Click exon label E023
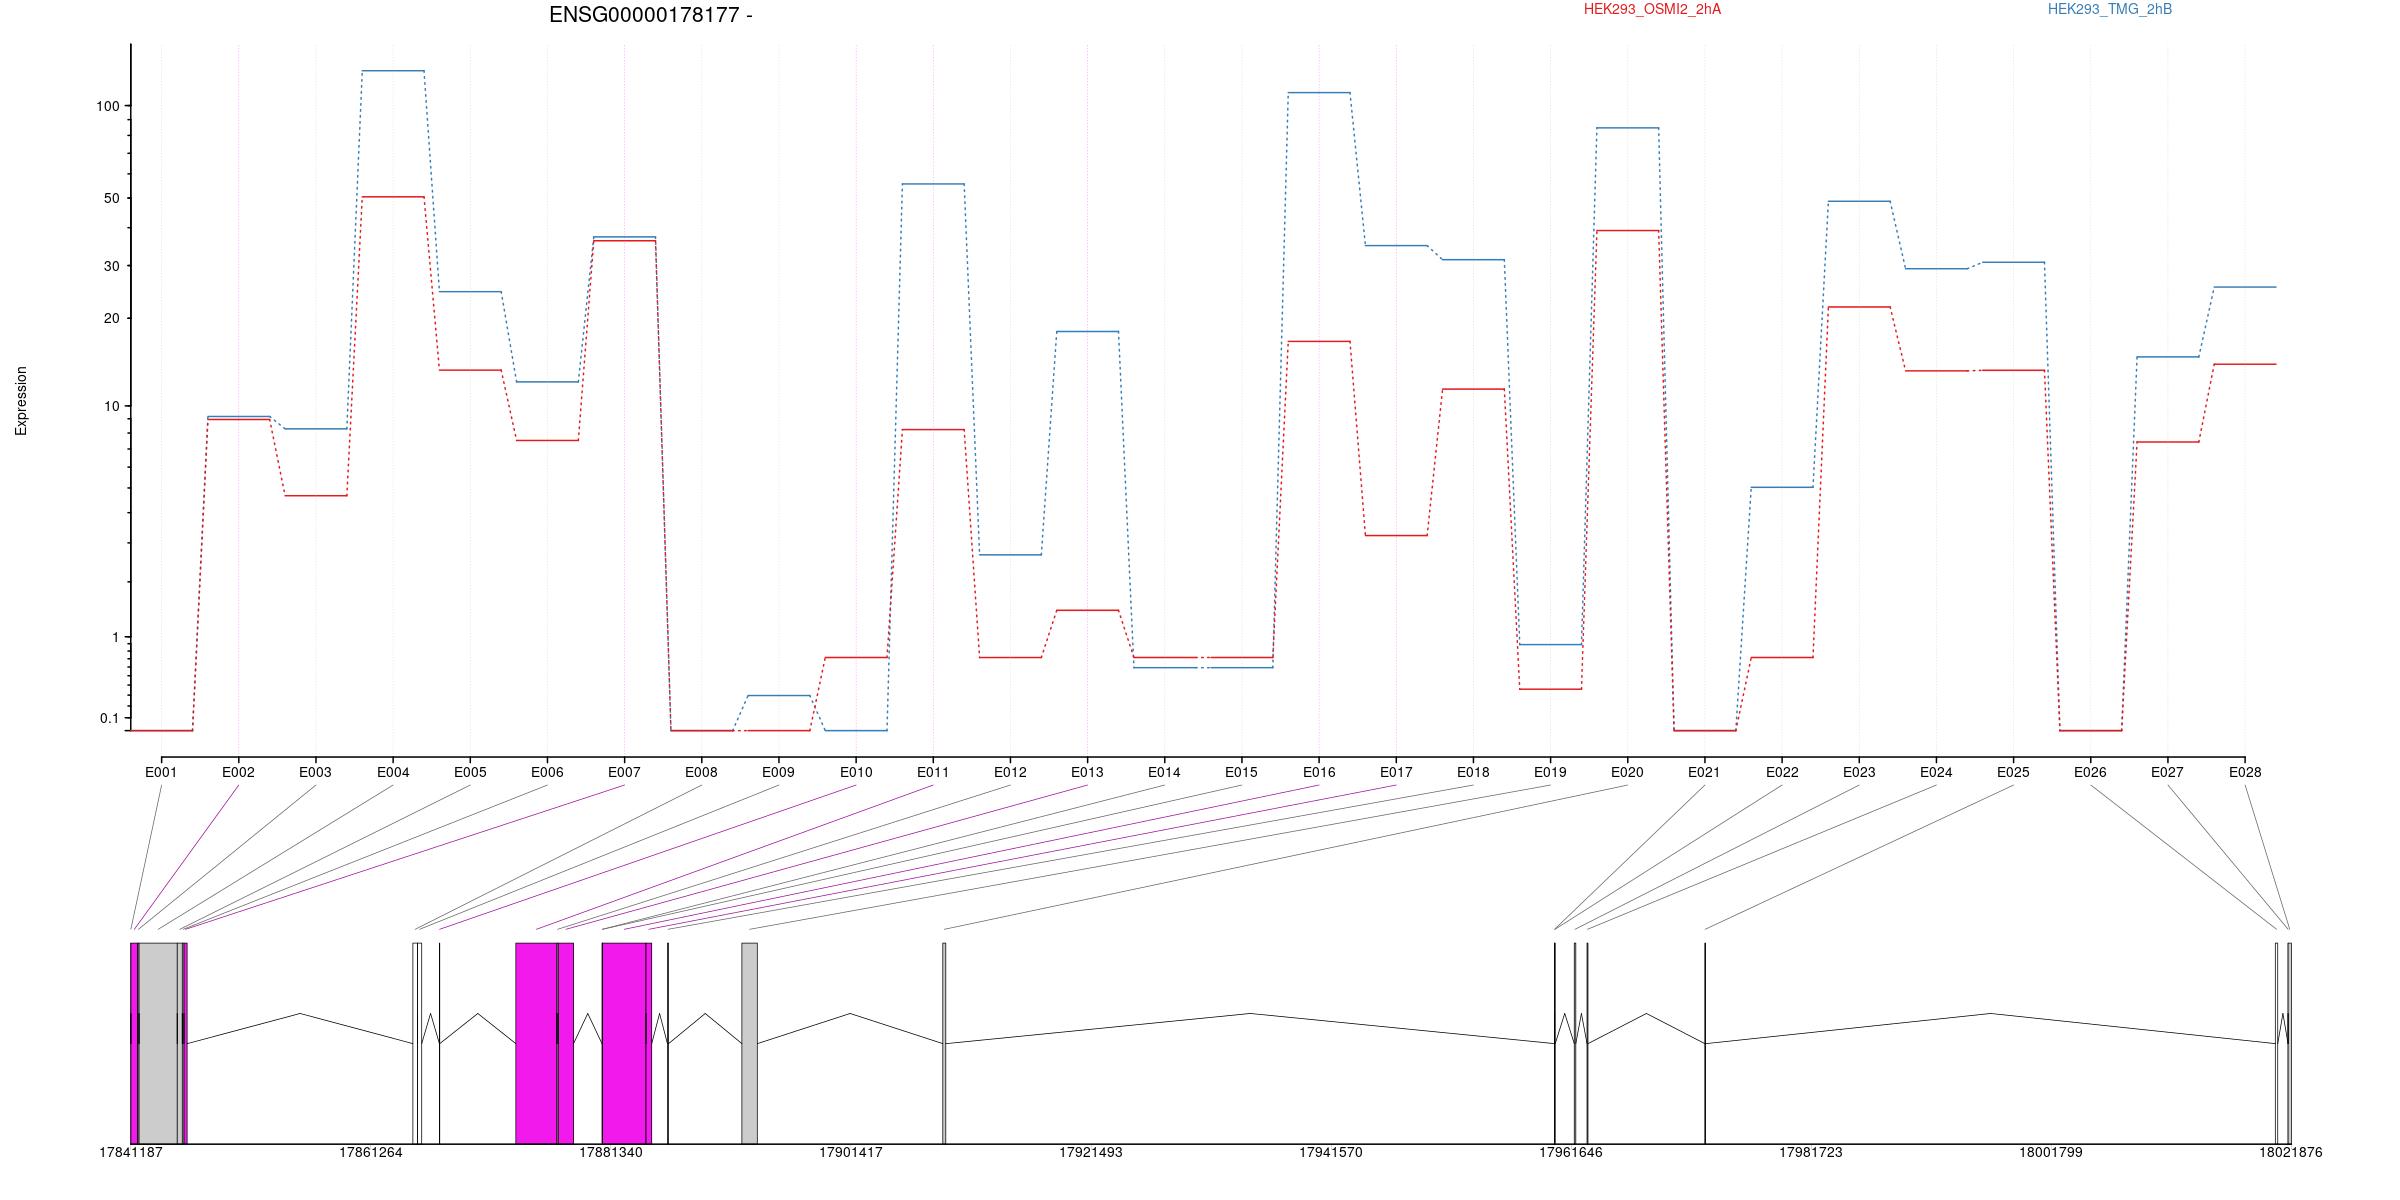Image resolution: width=2400 pixels, height=1200 pixels. click(1859, 772)
